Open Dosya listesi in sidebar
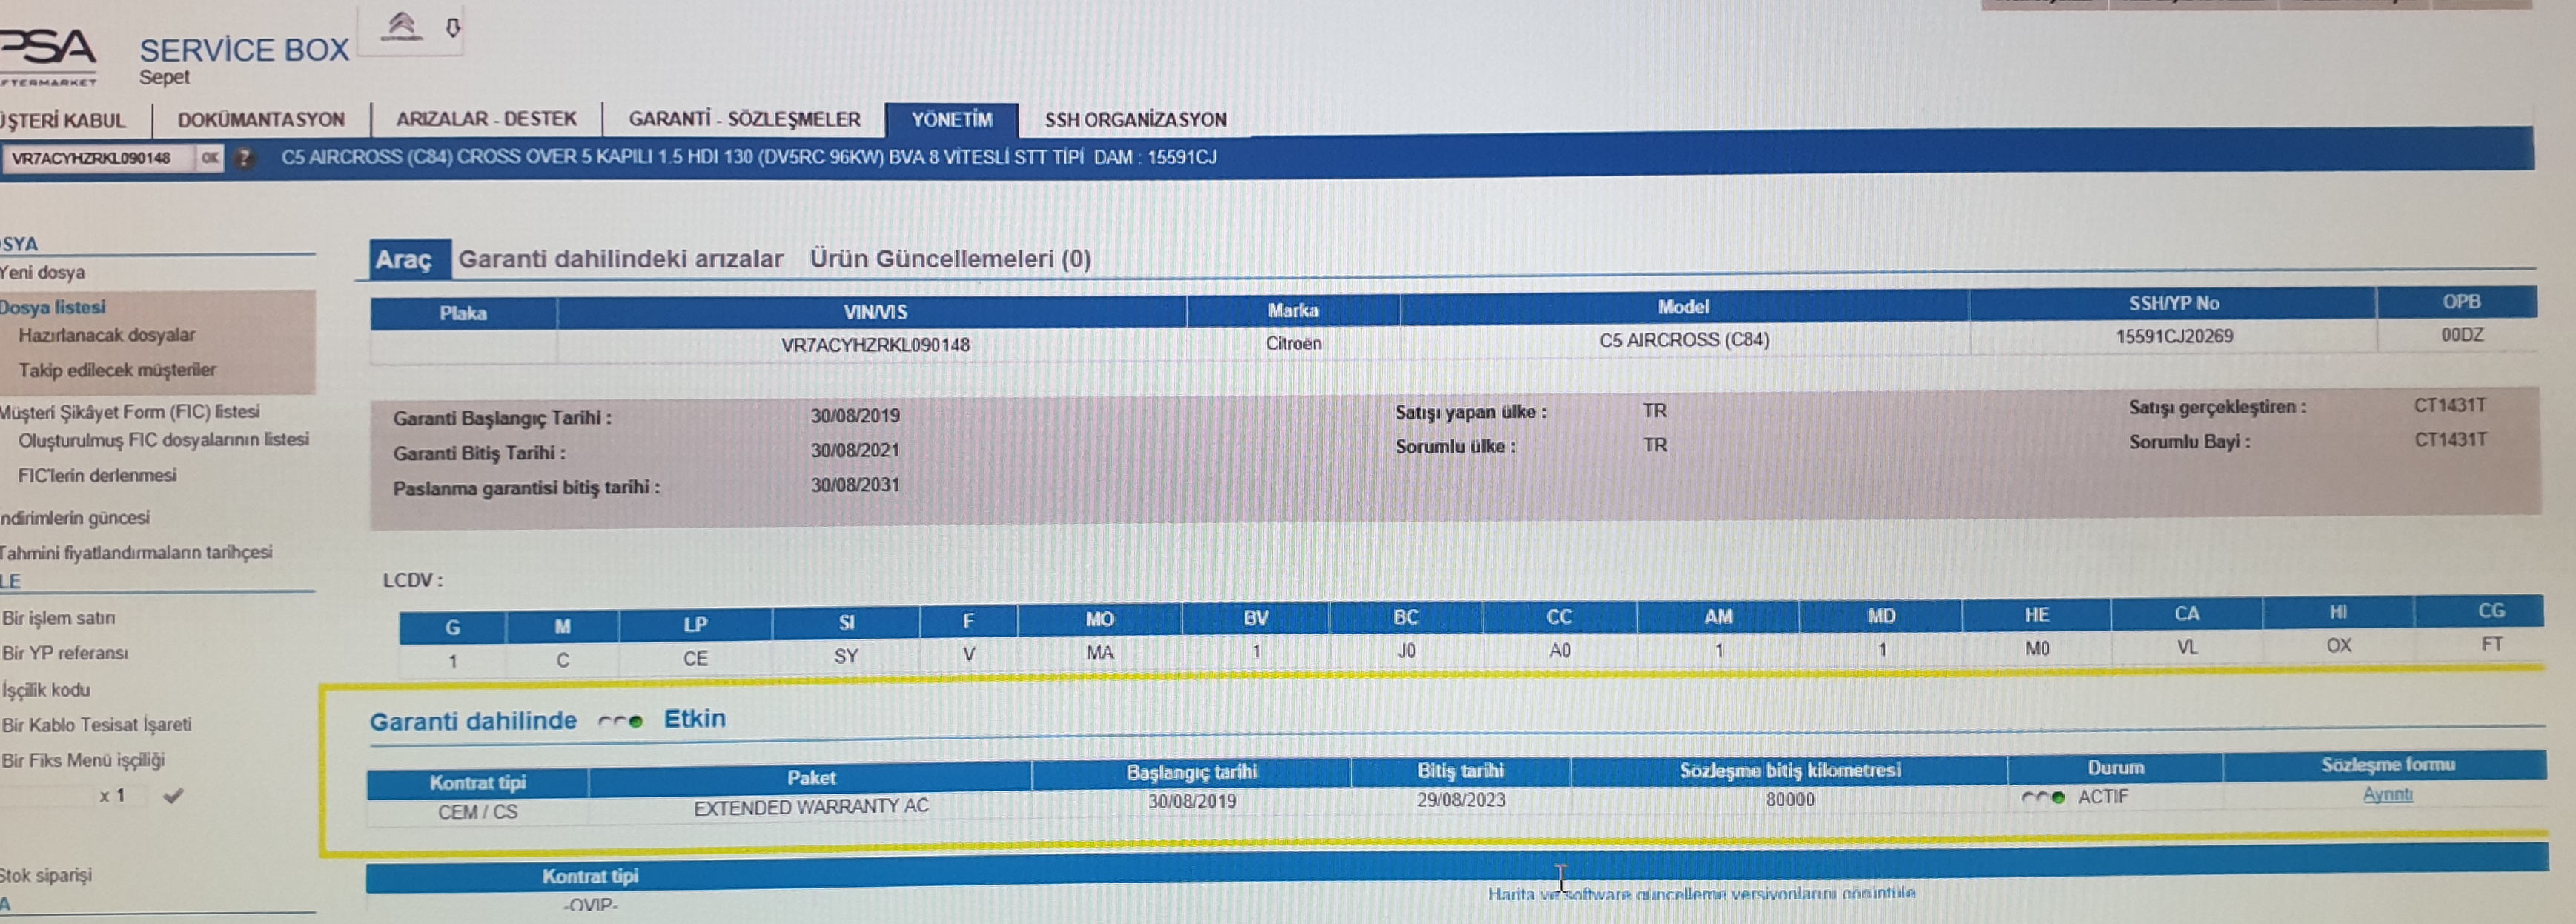Screen dimensions: 2576x924 pos(53,307)
